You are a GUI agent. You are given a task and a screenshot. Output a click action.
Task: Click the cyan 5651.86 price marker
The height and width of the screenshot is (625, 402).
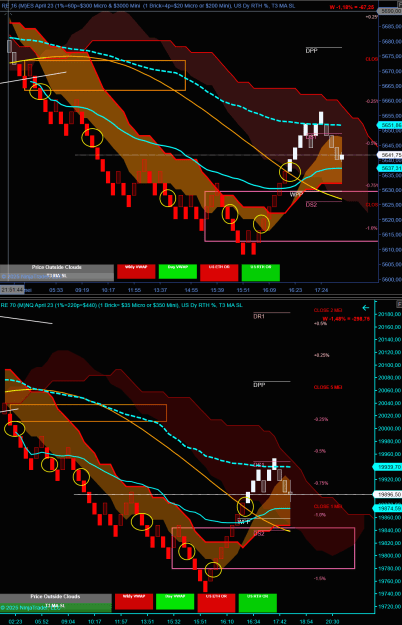click(390, 125)
